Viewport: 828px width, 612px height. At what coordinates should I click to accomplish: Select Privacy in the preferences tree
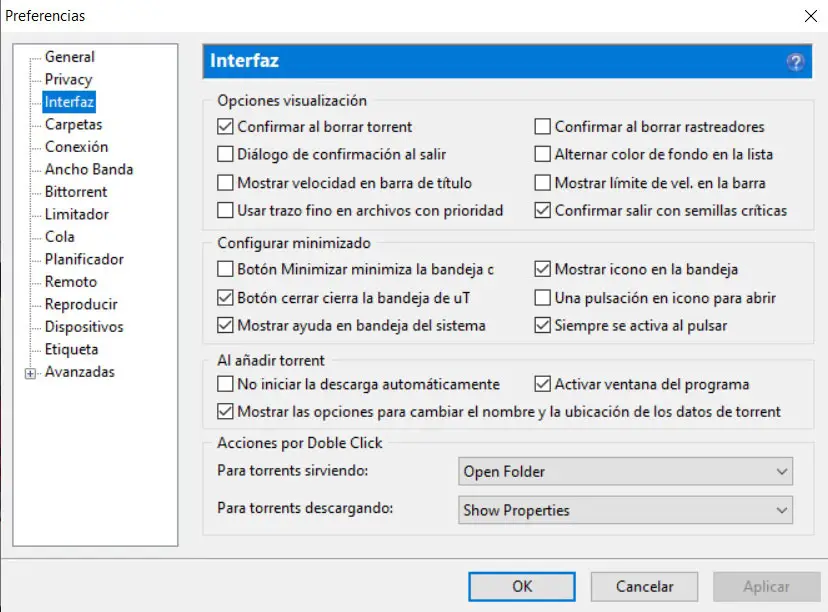pos(69,79)
